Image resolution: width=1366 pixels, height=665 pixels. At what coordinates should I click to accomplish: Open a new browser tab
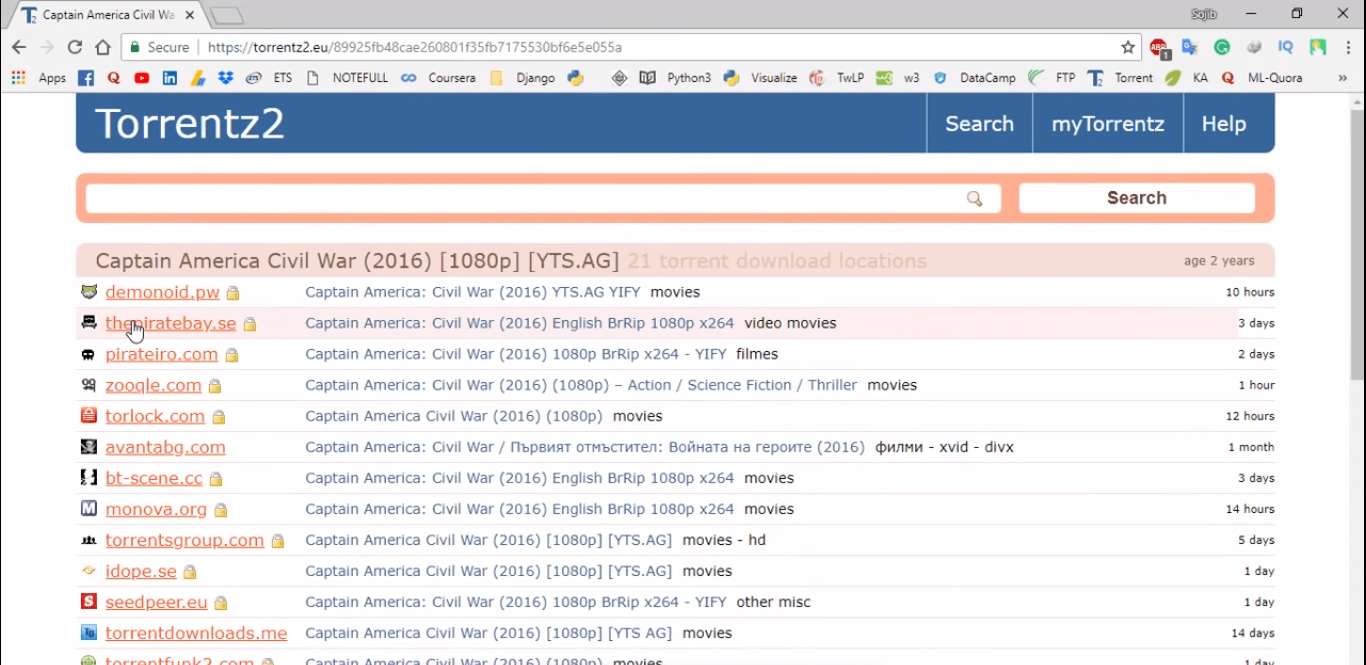(x=227, y=16)
